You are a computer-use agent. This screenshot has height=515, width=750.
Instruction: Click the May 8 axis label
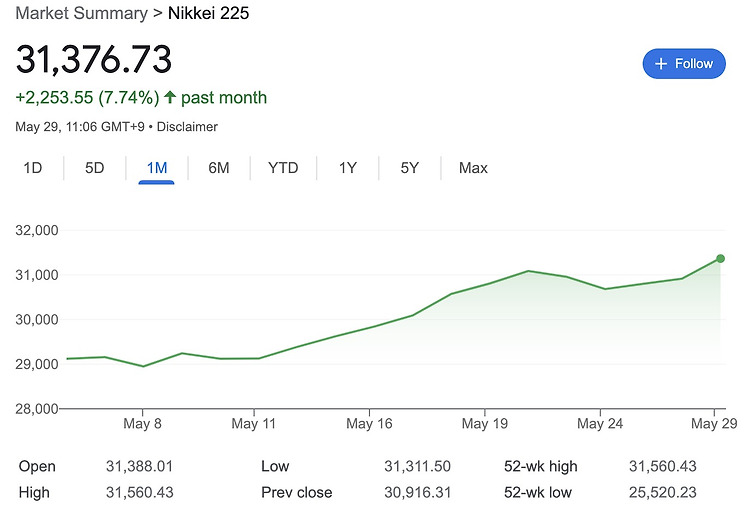142,424
